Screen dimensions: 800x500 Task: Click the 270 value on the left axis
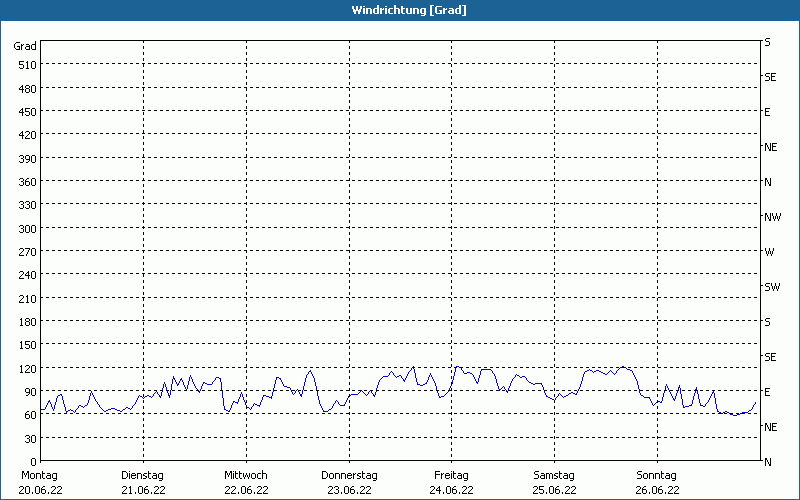coord(27,252)
